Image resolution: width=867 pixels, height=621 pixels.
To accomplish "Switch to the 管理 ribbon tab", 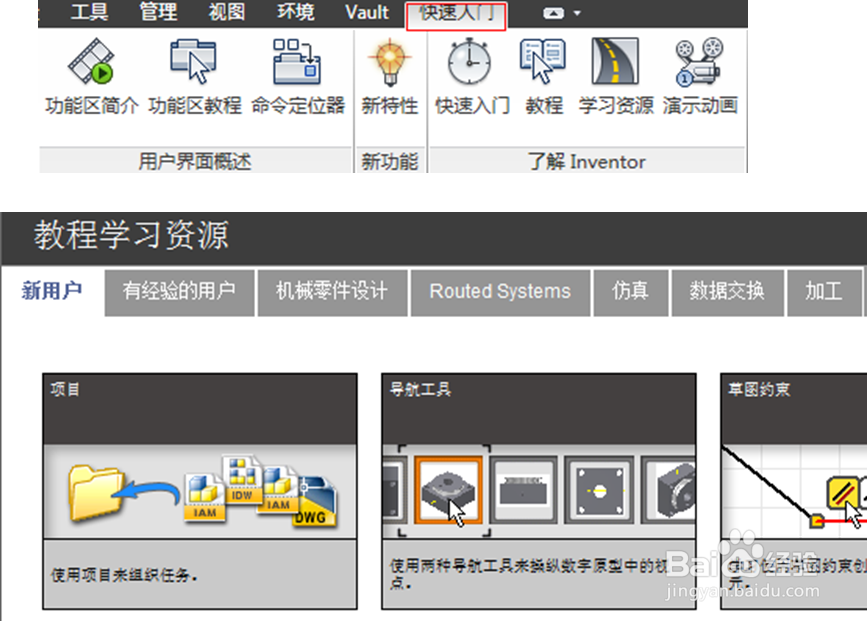I will point(158,12).
